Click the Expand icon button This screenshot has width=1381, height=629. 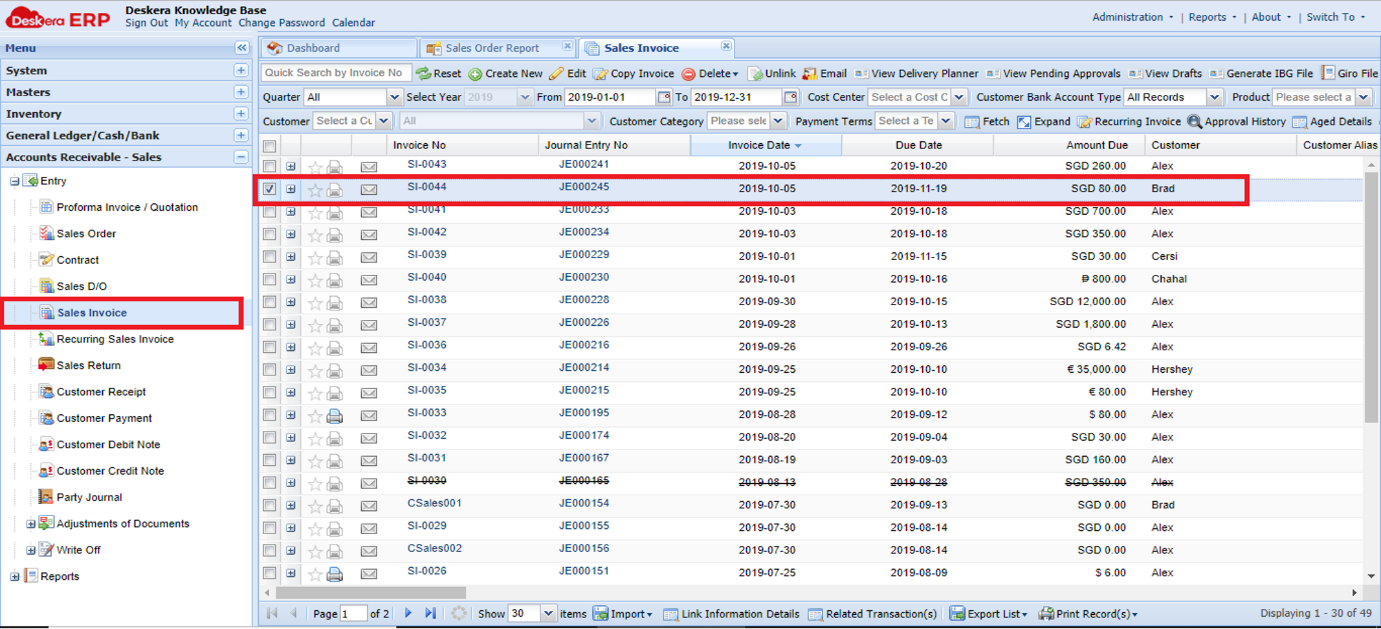tap(1024, 122)
